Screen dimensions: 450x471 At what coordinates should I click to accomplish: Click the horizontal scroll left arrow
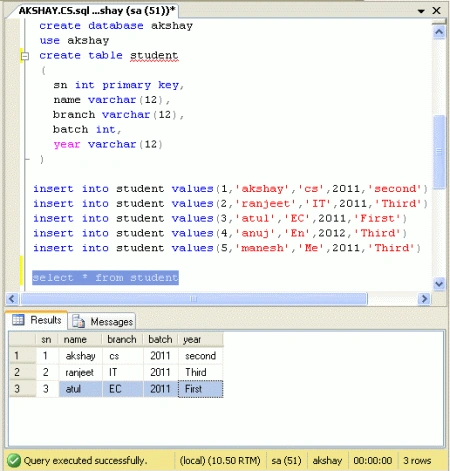12,299
